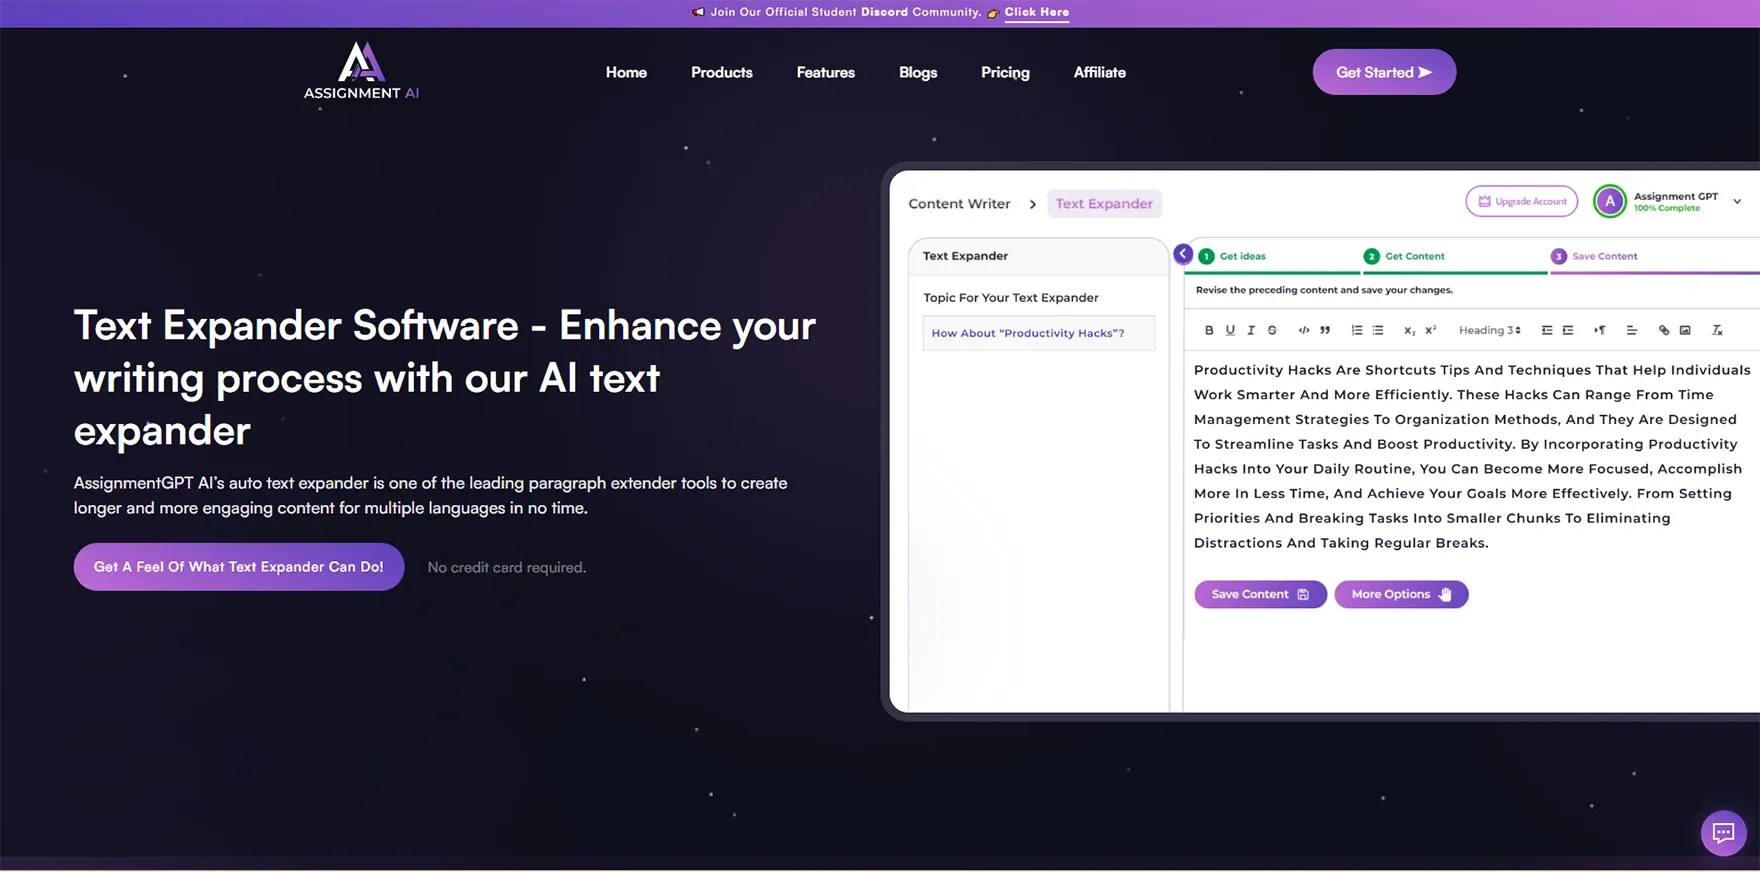1760x872 pixels.
Task: Click the Text Expander panel header
Action: click(x=1038, y=256)
